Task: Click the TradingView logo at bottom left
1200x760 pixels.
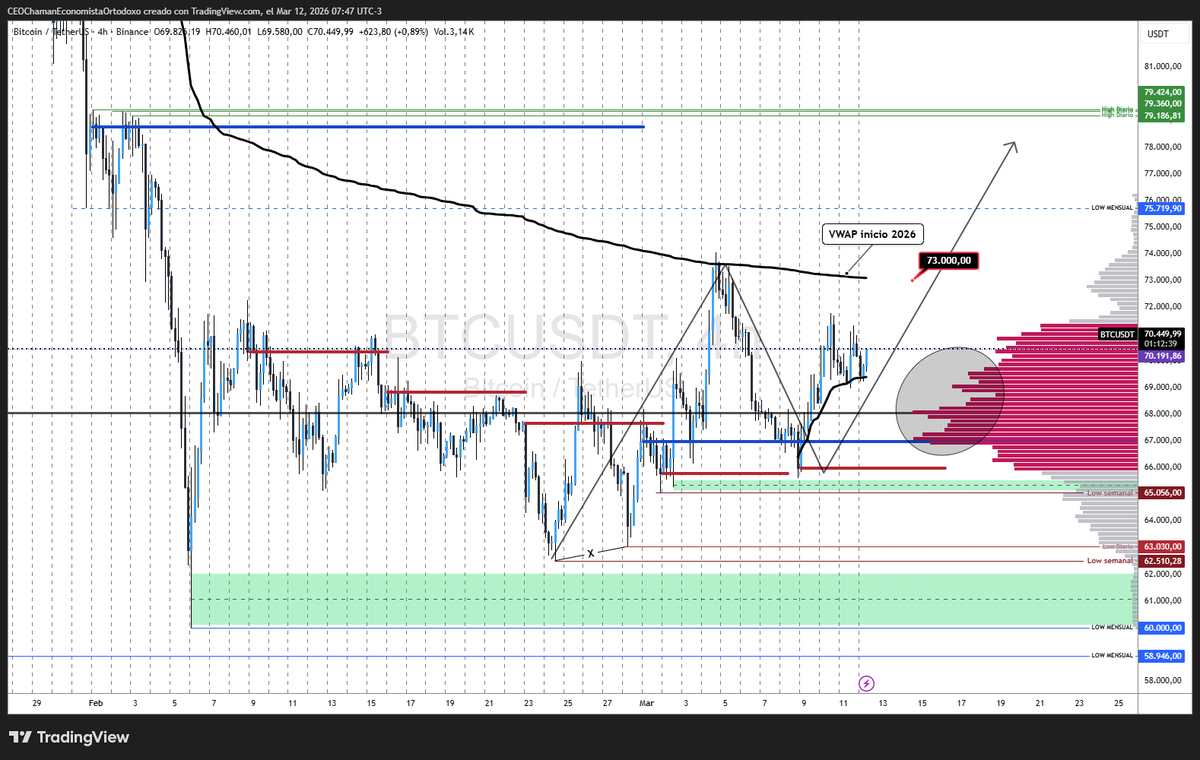Action: [70, 737]
